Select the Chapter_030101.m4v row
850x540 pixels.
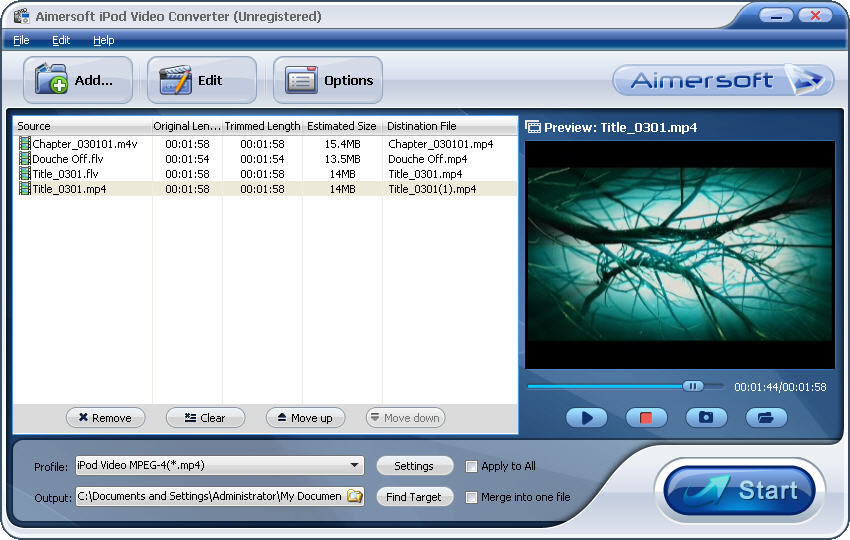(x=266, y=144)
